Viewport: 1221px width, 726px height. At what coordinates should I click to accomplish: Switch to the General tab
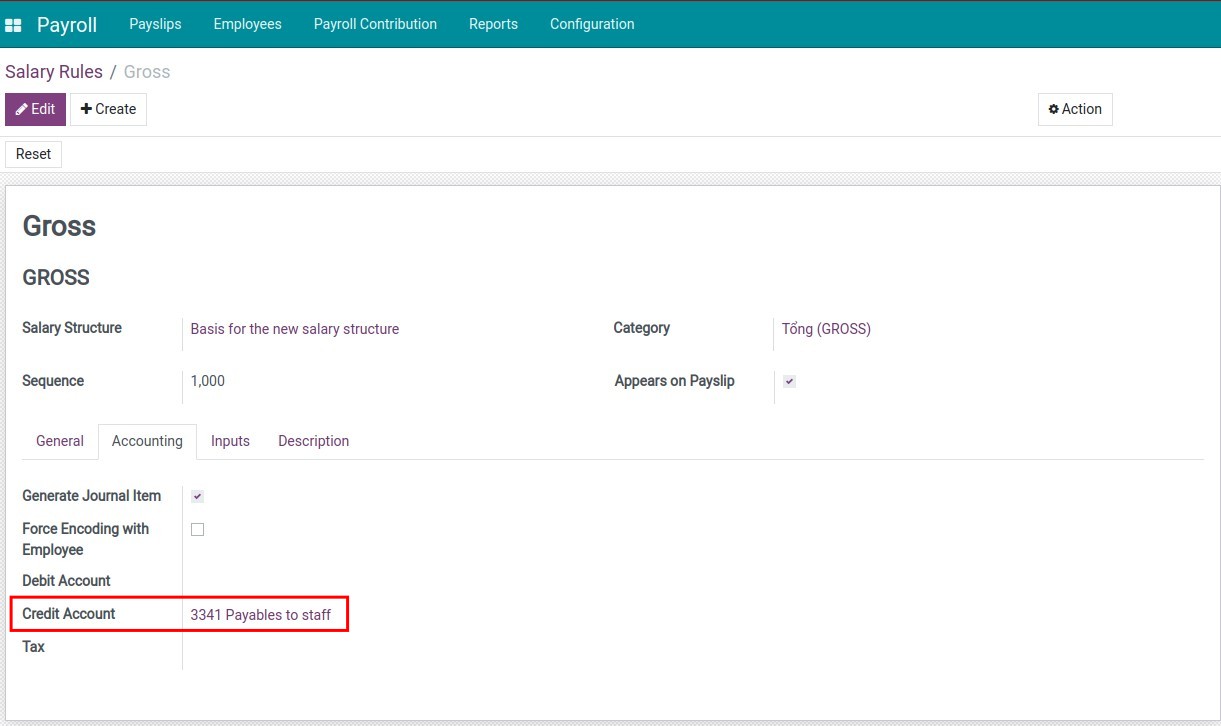[60, 441]
